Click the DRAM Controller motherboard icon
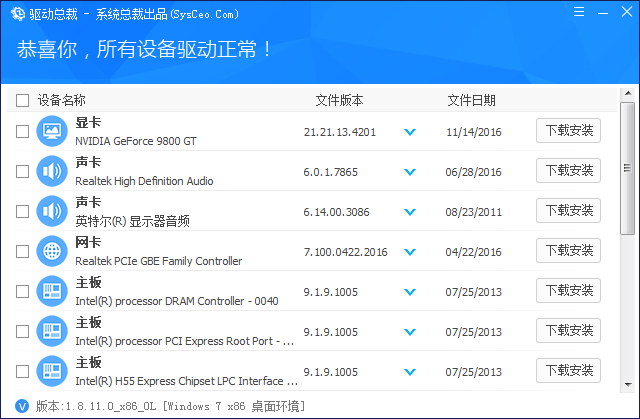The image size is (640, 419). pyautogui.click(x=50, y=291)
